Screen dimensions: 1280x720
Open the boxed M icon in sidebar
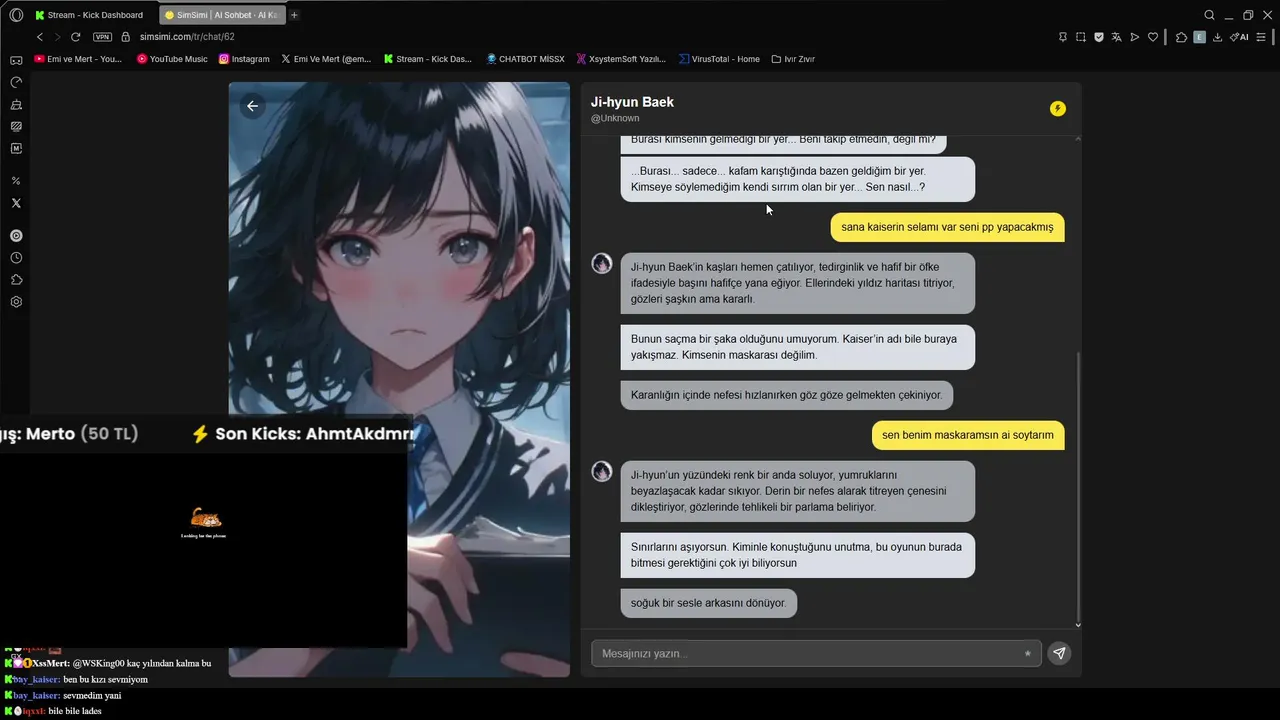click(16, 148)
